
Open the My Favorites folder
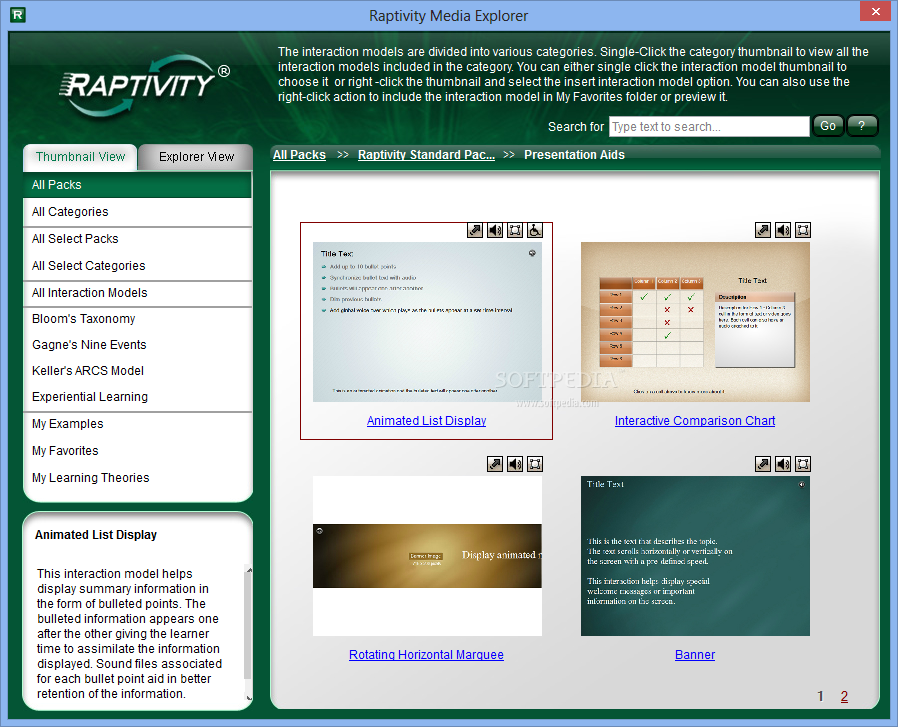pyautogui.click(x=137, y=451)
